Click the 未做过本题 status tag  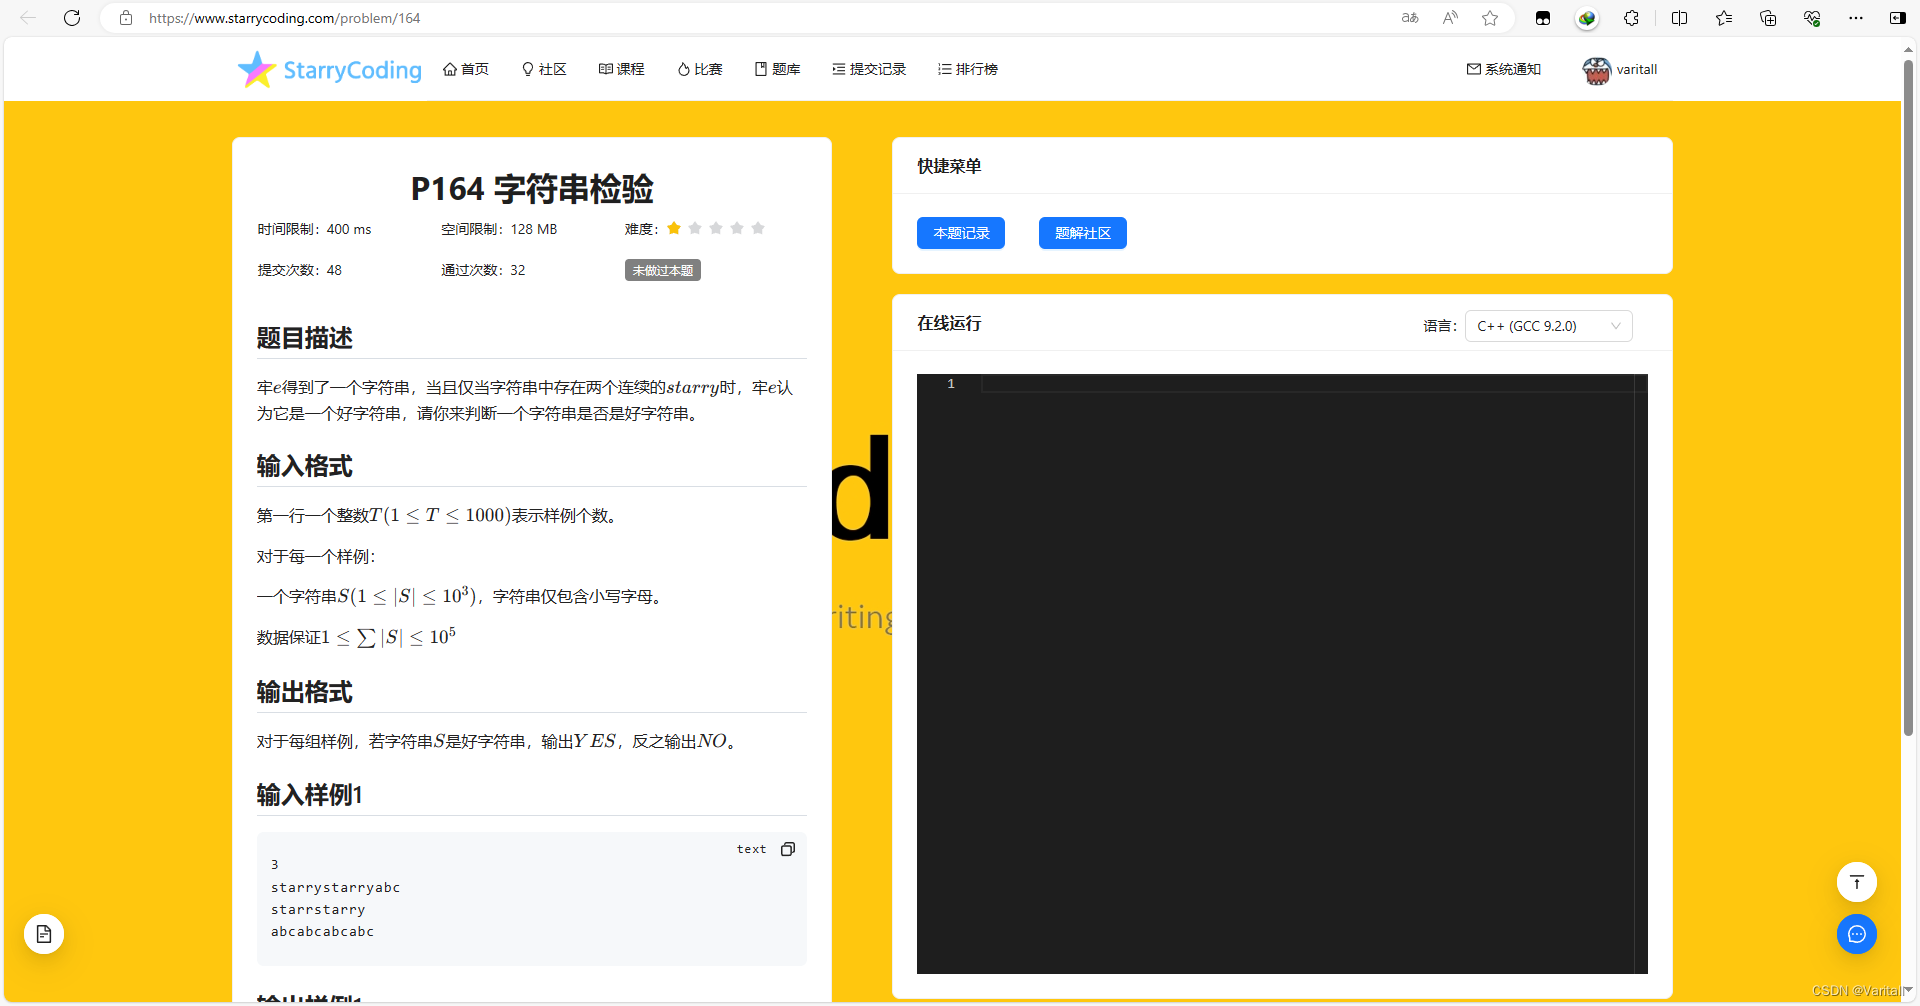click(x=663, y=270)
